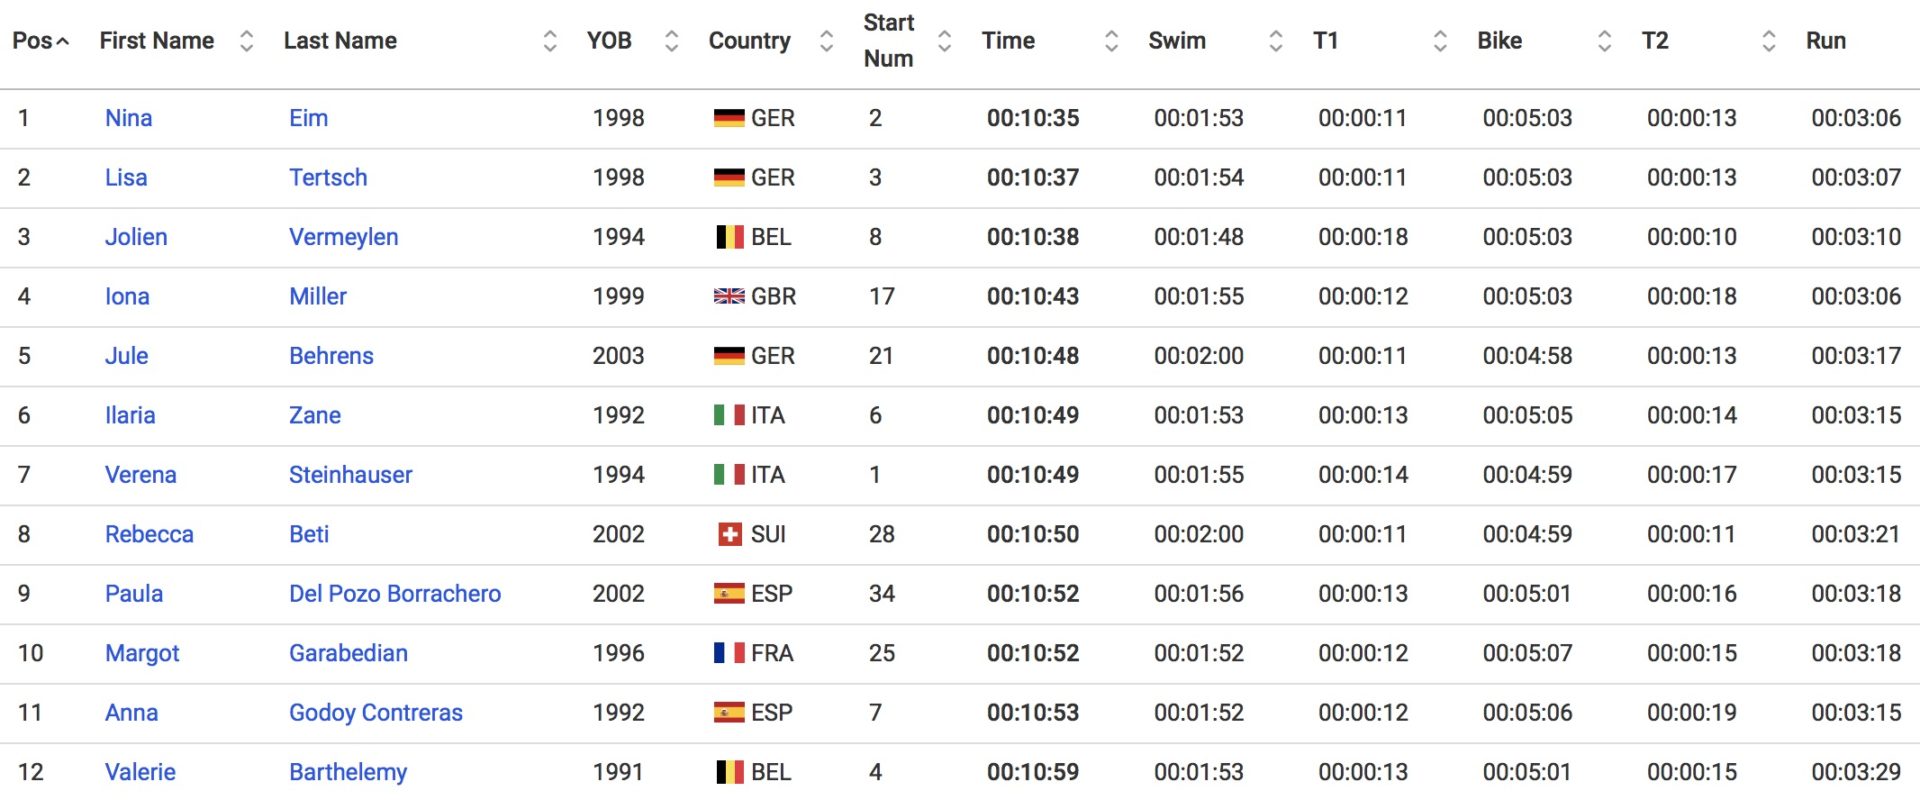
Task: Click Time column sort arrows
Action: pyautogui.click(x=1111, y=41)
